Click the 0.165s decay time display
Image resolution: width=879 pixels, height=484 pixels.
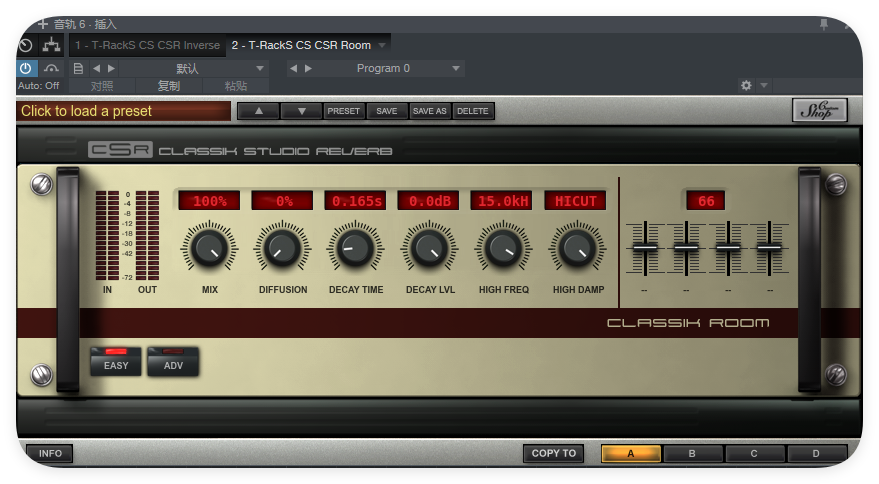pyautogui.click(x=355, y=201)
